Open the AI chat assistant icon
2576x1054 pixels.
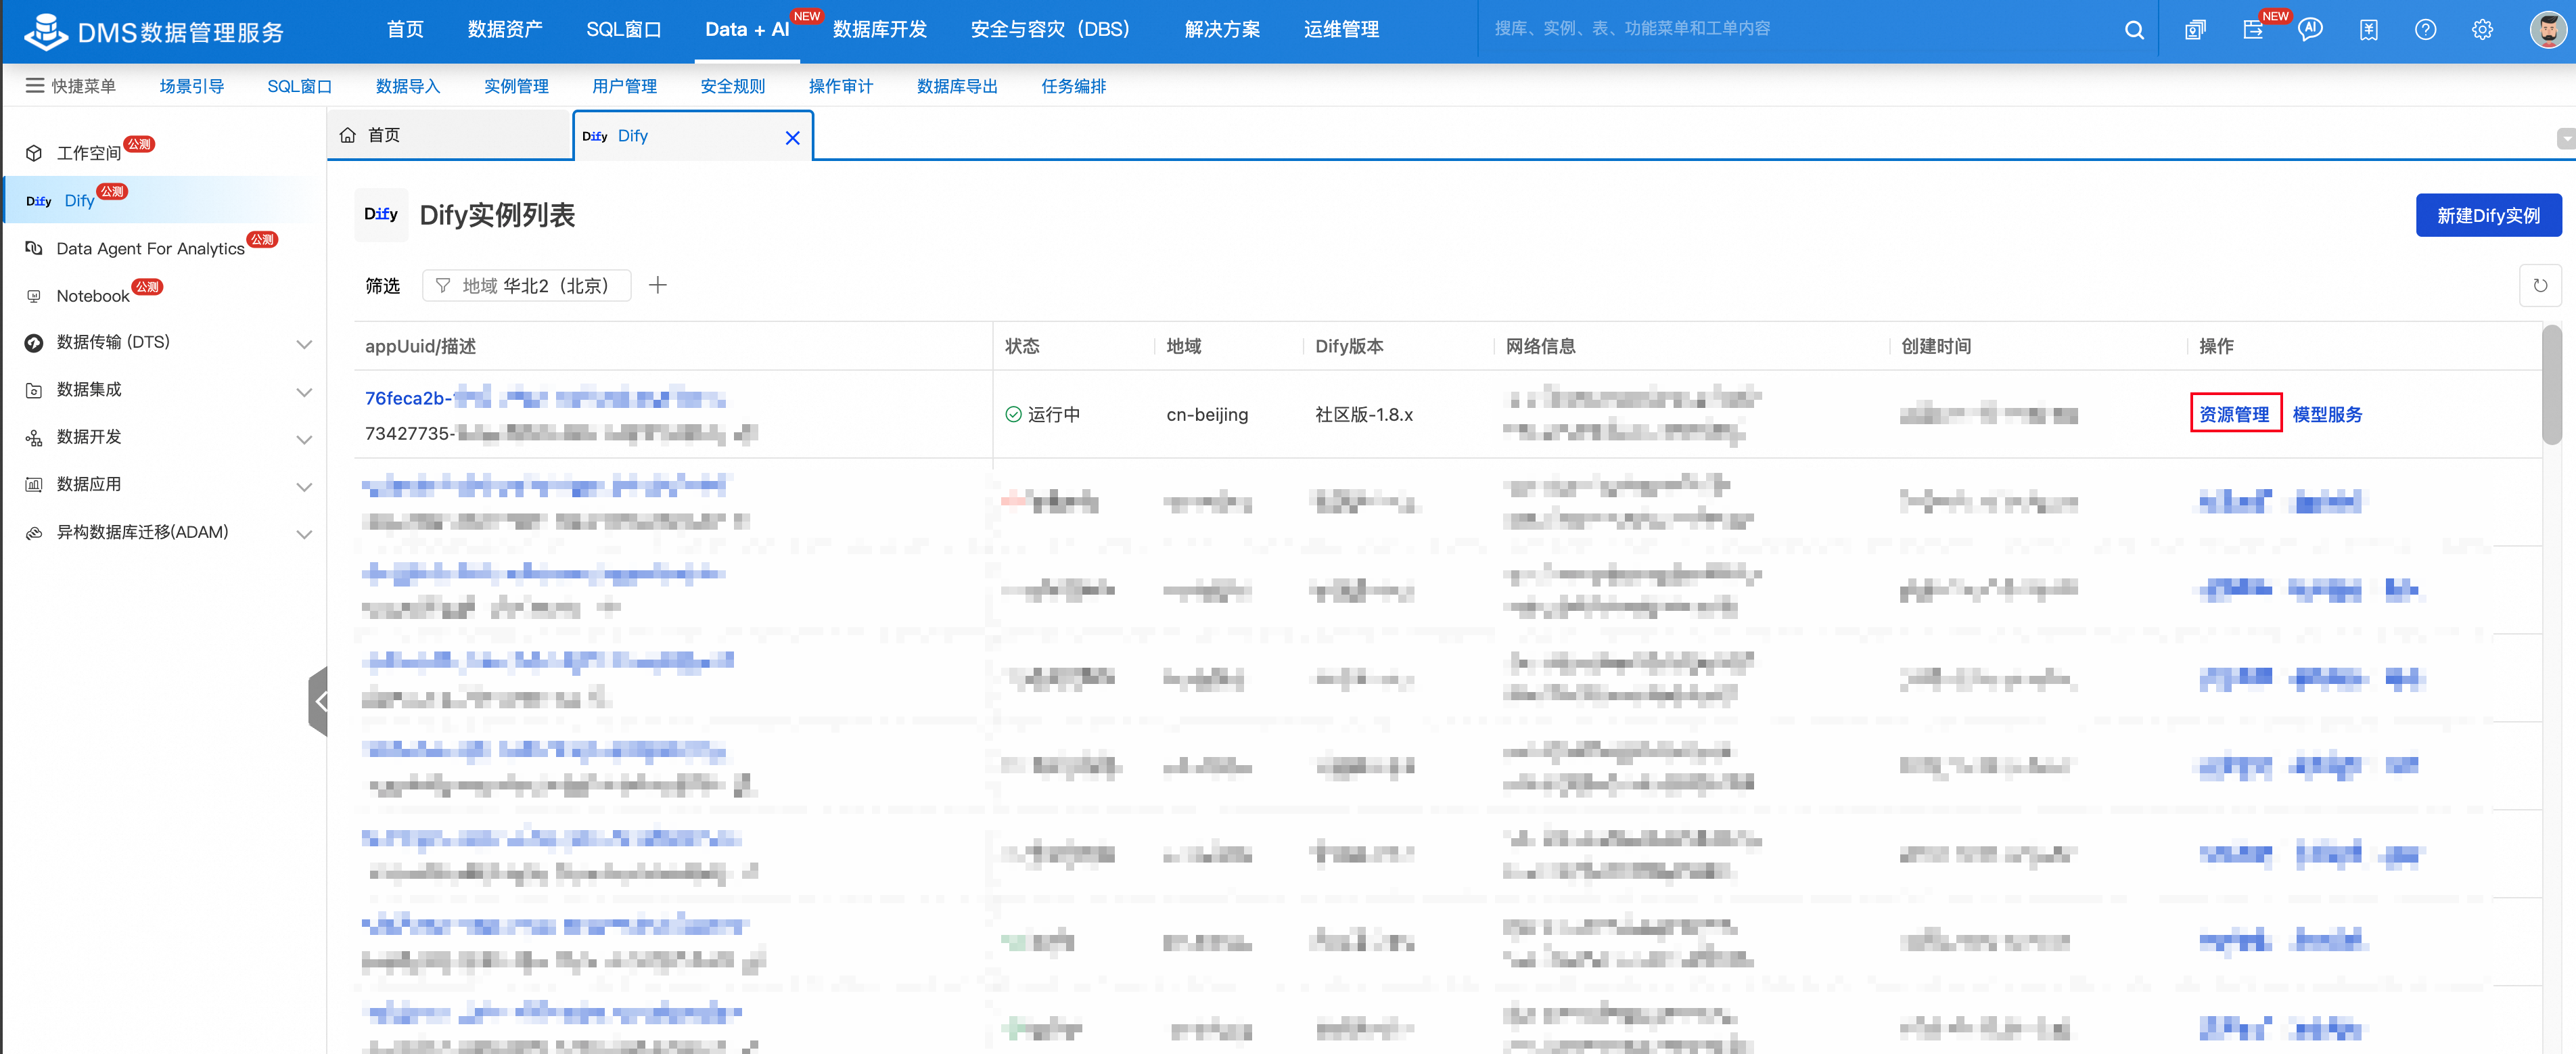click(2310, 30)
